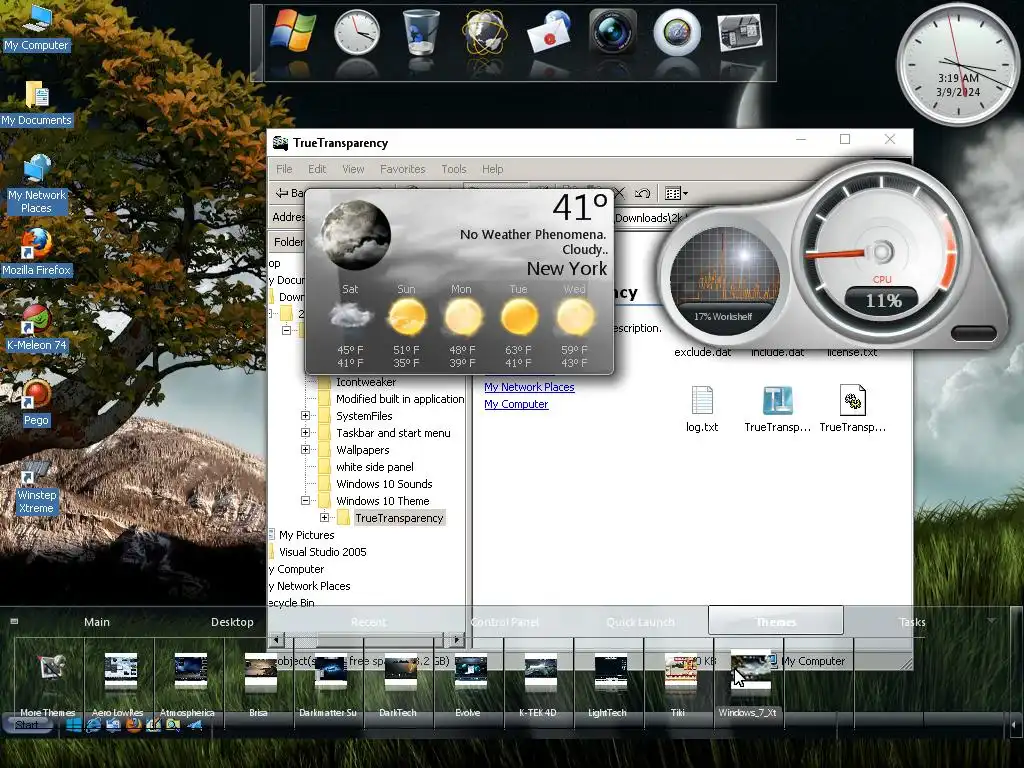The height and width of the screenshot is (768, 1024).
Task: Open My Documents desktop icon
Action: 36,103
